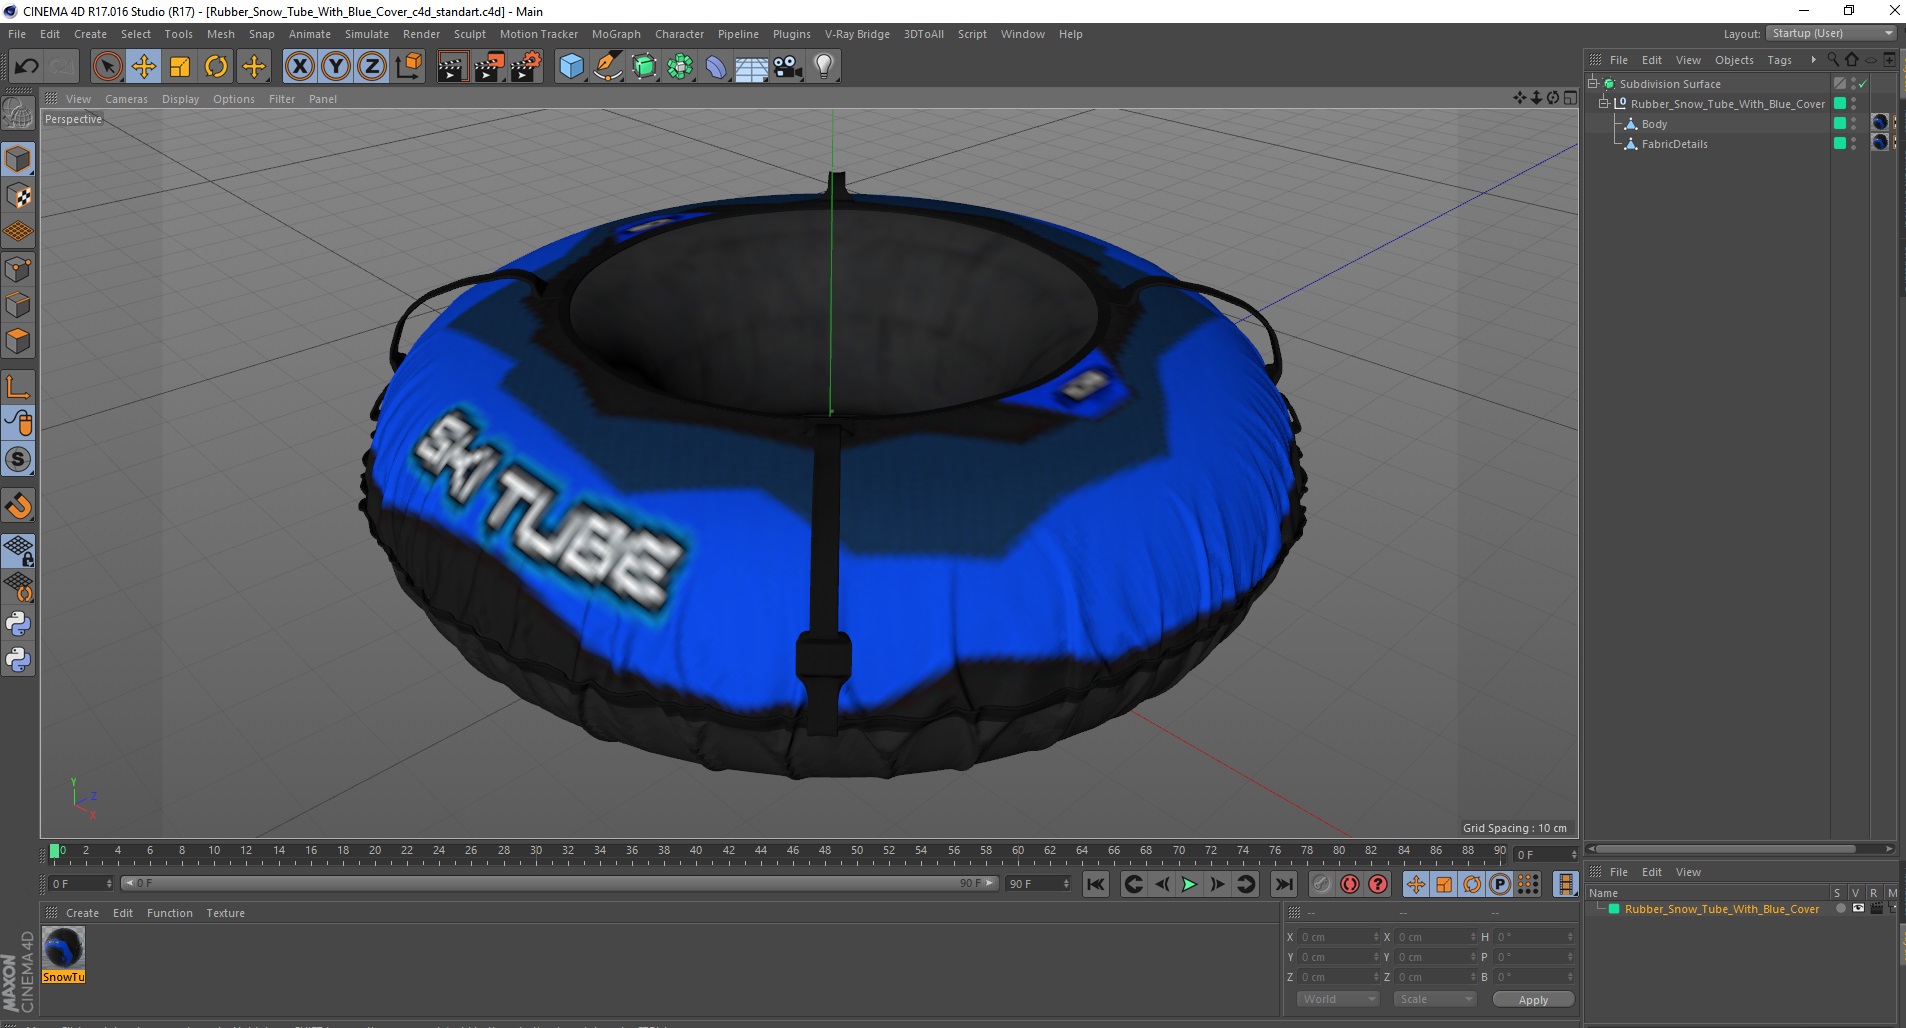Viewport: 1906px width, 1028px height.
Task: Collapse Rubber_Snow_Tube_With_Blue_Cover null node
Action: click(x=1603, y=103)
